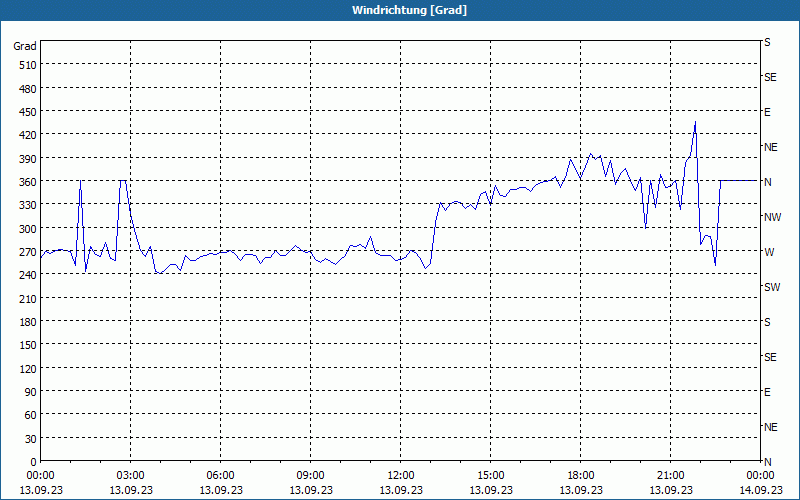The width and height of the screenshot is (800, 500).
Task: Click the NW compass label
Action: pyautogui.click(x=772, y=217)
